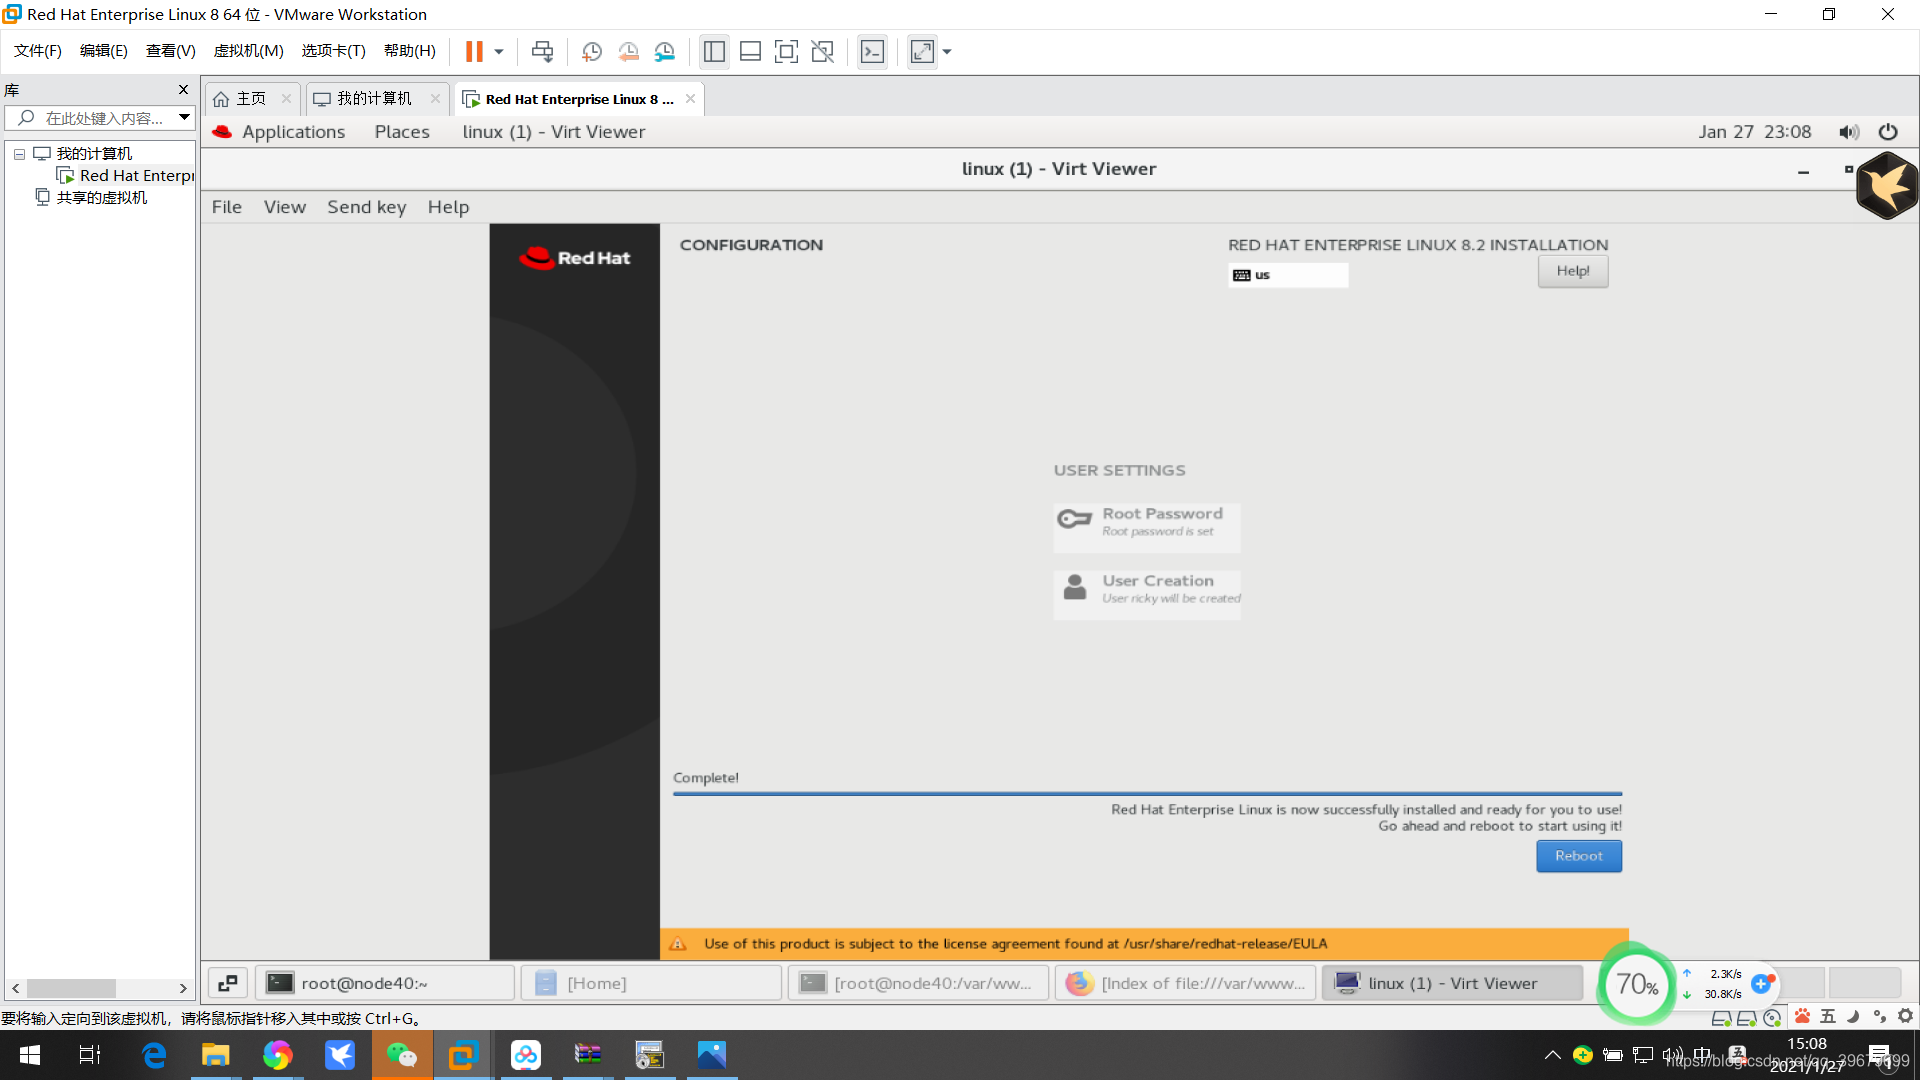
Task: Open the console view icon
Action: tap(872, 52)
